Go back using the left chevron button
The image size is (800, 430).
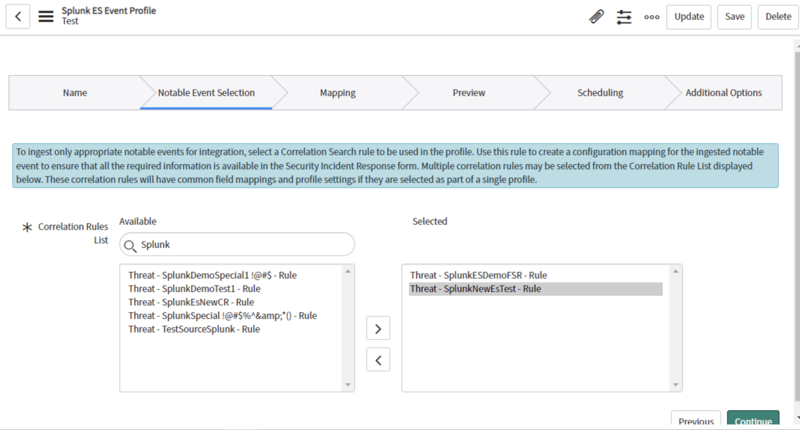18,16
